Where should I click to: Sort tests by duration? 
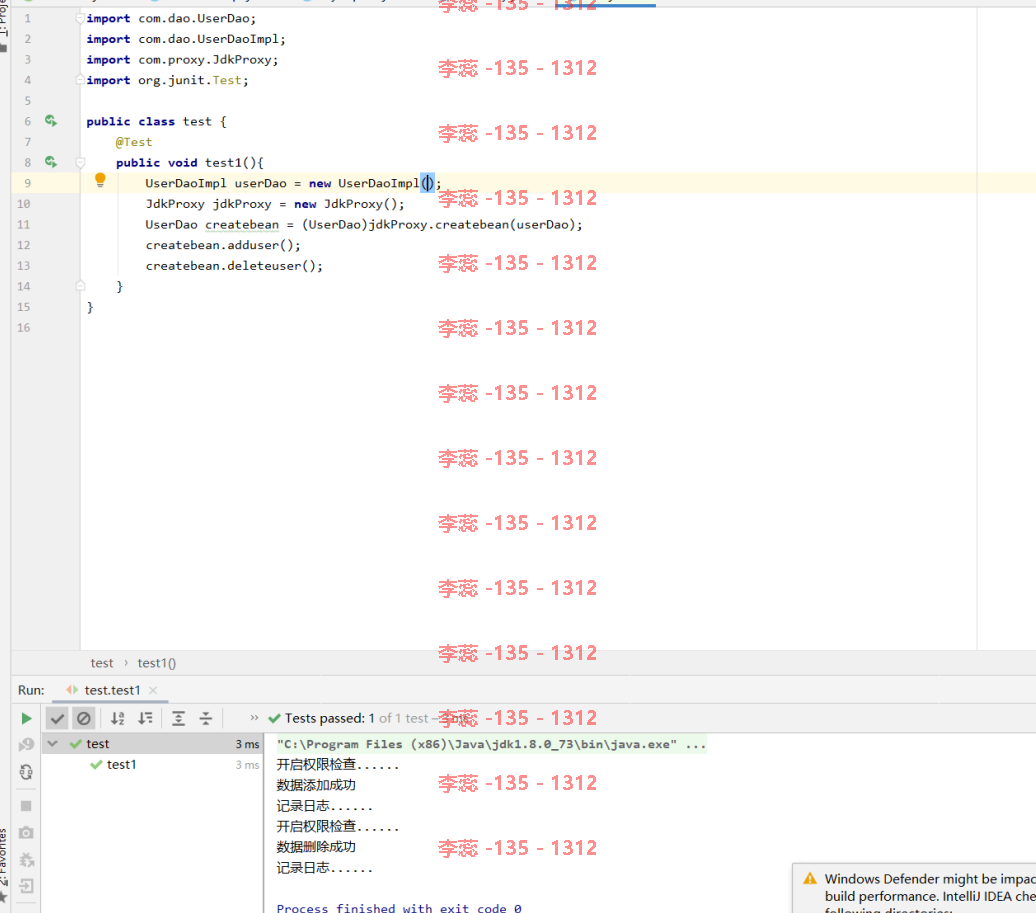click(x=145, y=718)
